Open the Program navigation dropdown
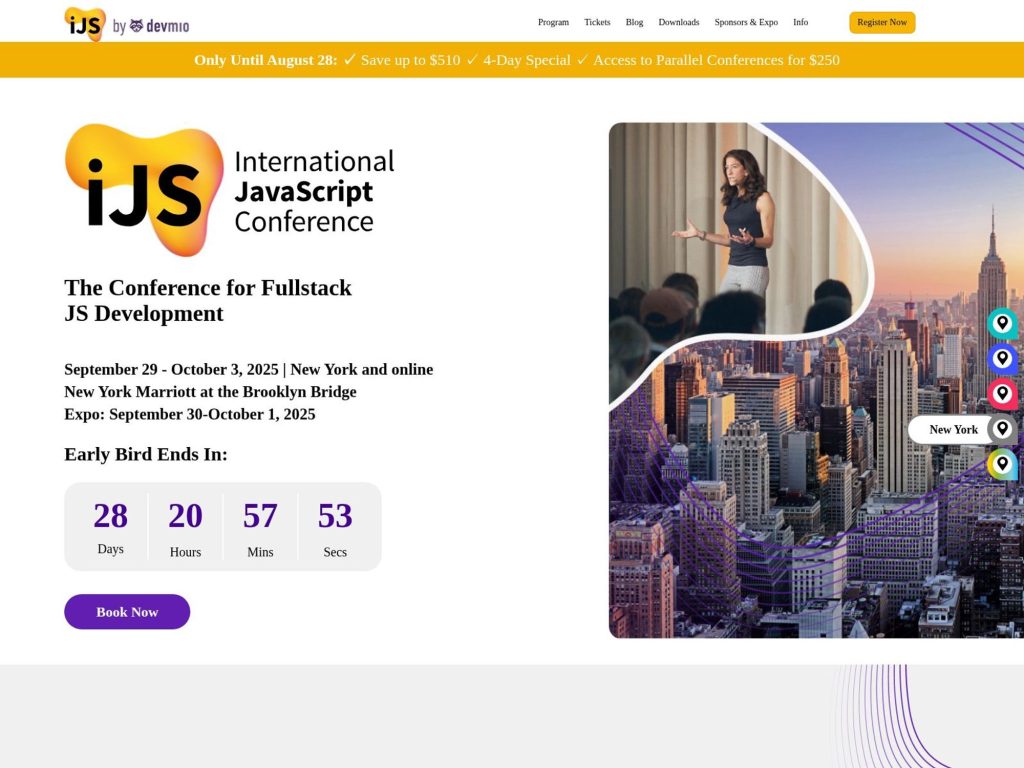Image resolution: width=1024 pixels, height=768 pixels. click(x=553, y=22)
